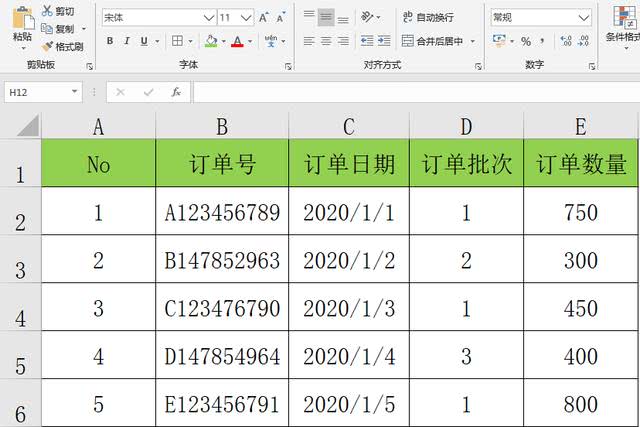Select the Format Painter (格式刷) brush
This screenshot has height=427, width=640.
[62, 47]
